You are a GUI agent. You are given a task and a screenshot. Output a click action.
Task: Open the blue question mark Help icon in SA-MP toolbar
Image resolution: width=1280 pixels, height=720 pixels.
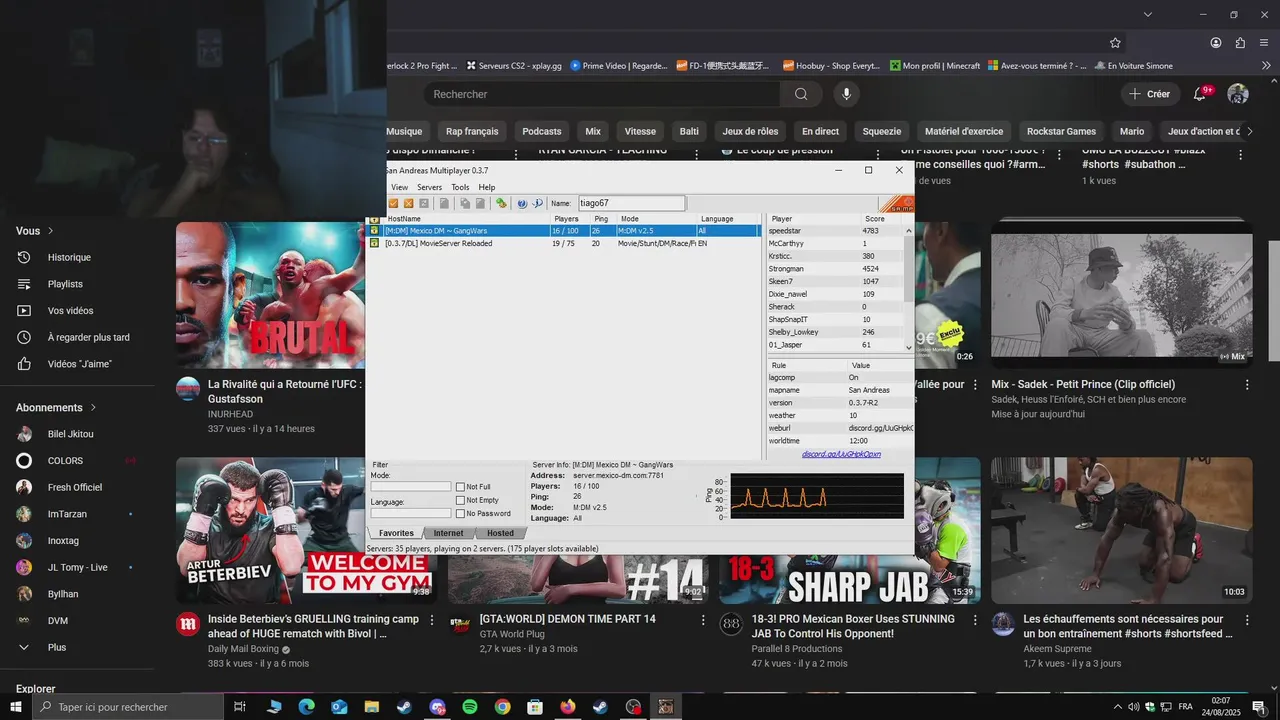coord(522,203)
